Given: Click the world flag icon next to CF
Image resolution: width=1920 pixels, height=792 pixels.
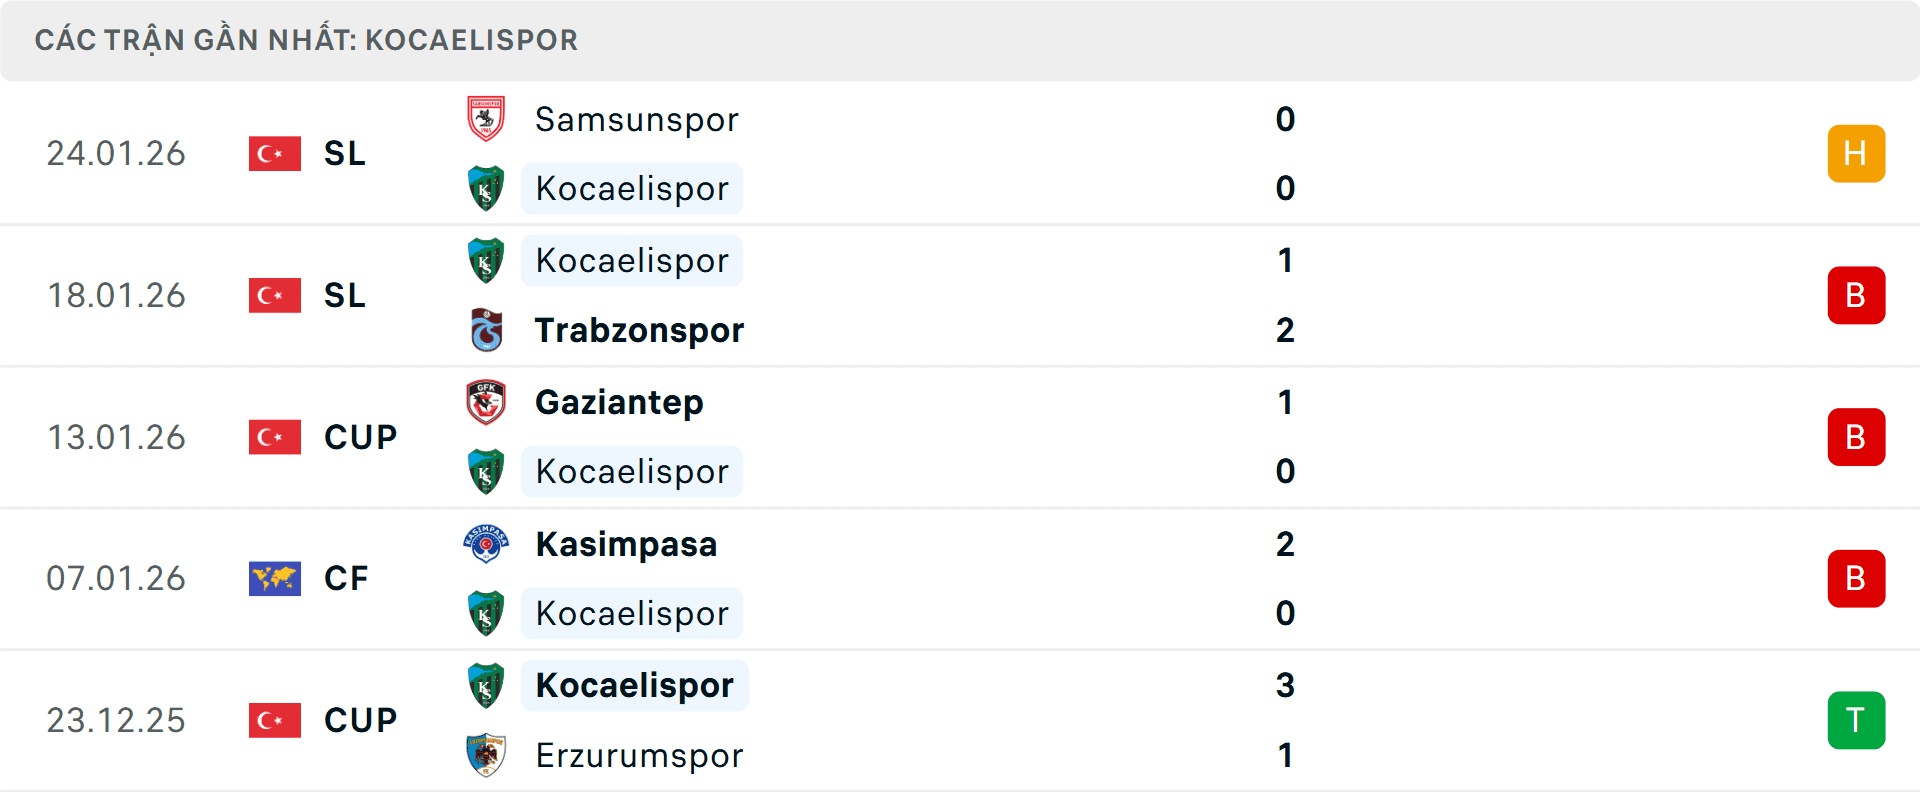Looking at the screenshot, I should [x=274, y=578].
